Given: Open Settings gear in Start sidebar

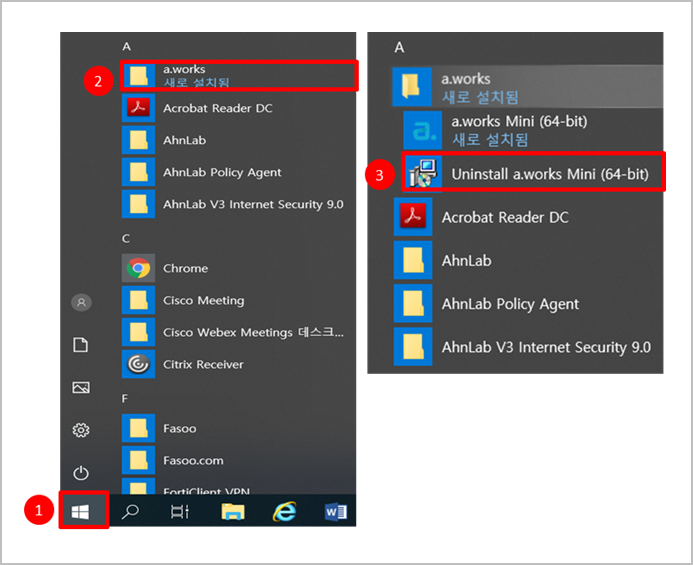Looking at the screenshot, I should pos(81,430).
